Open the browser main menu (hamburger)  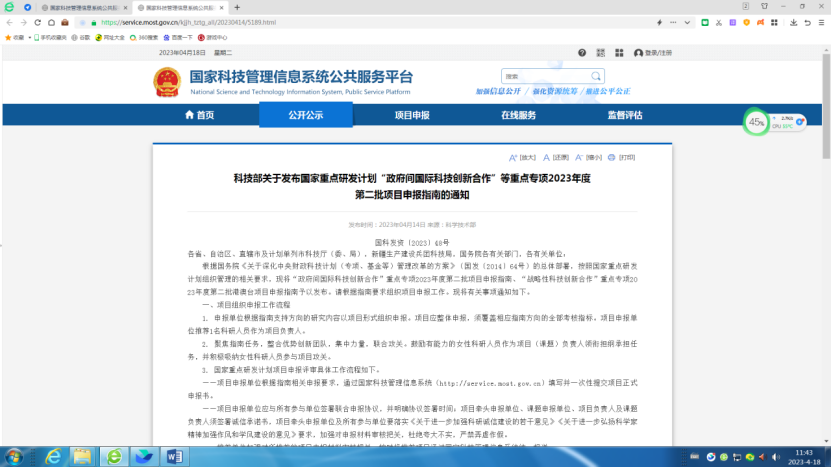[x=821, y=21]
